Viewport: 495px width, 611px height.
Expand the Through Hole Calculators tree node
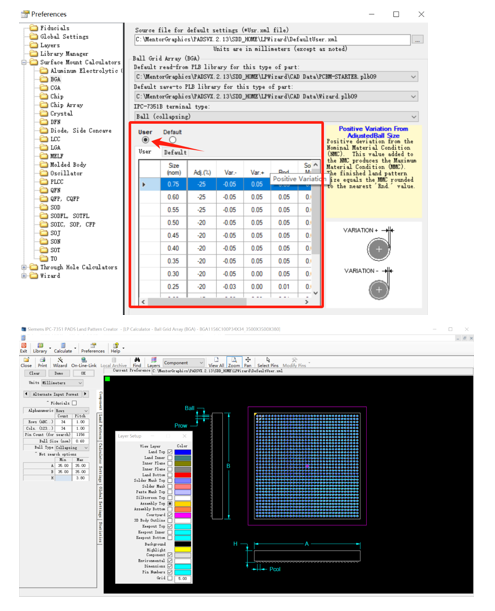(24, 267)
